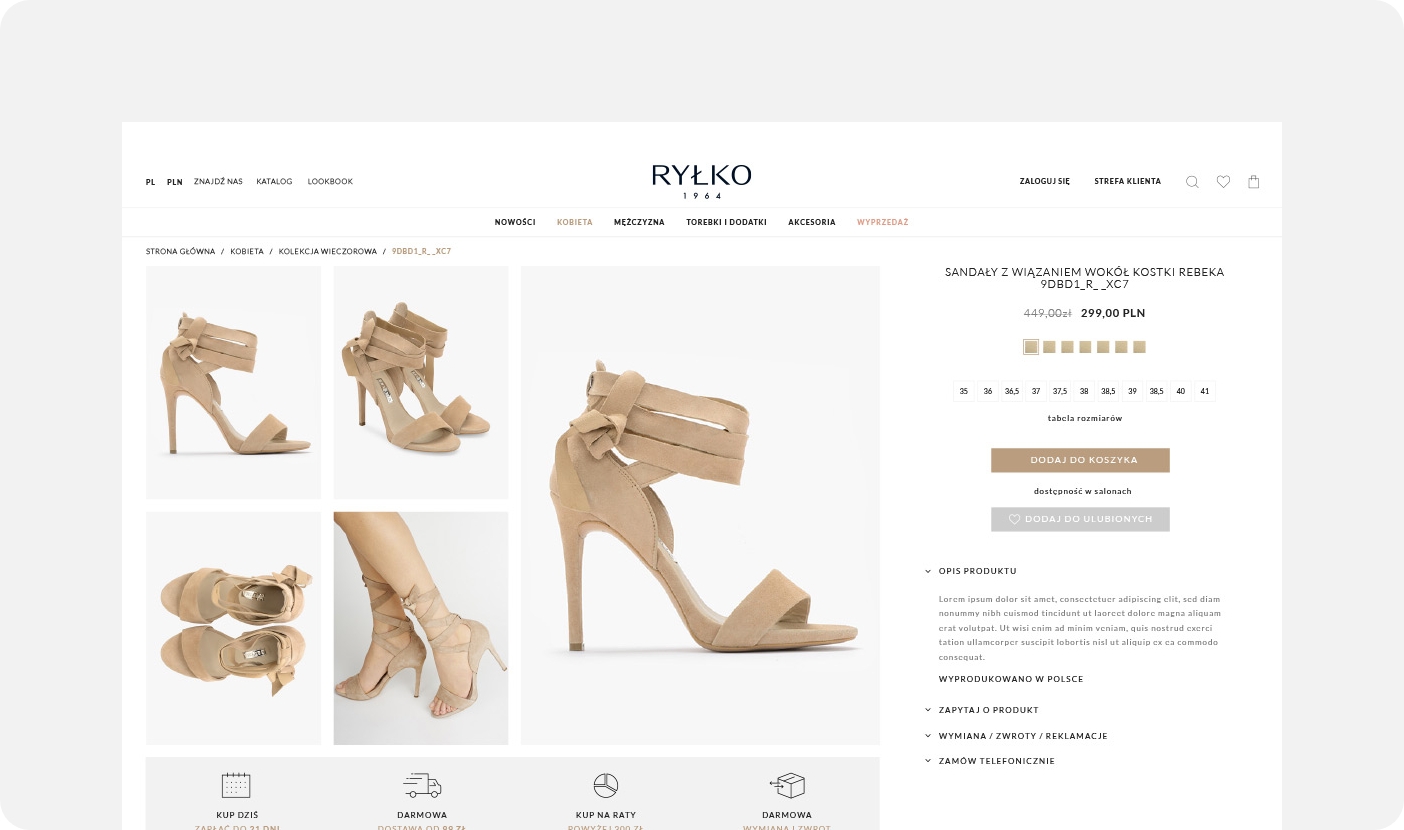Select the last color swatch in row
The width and height of the screenshot is (1404, 830).
coord(1139,347)
